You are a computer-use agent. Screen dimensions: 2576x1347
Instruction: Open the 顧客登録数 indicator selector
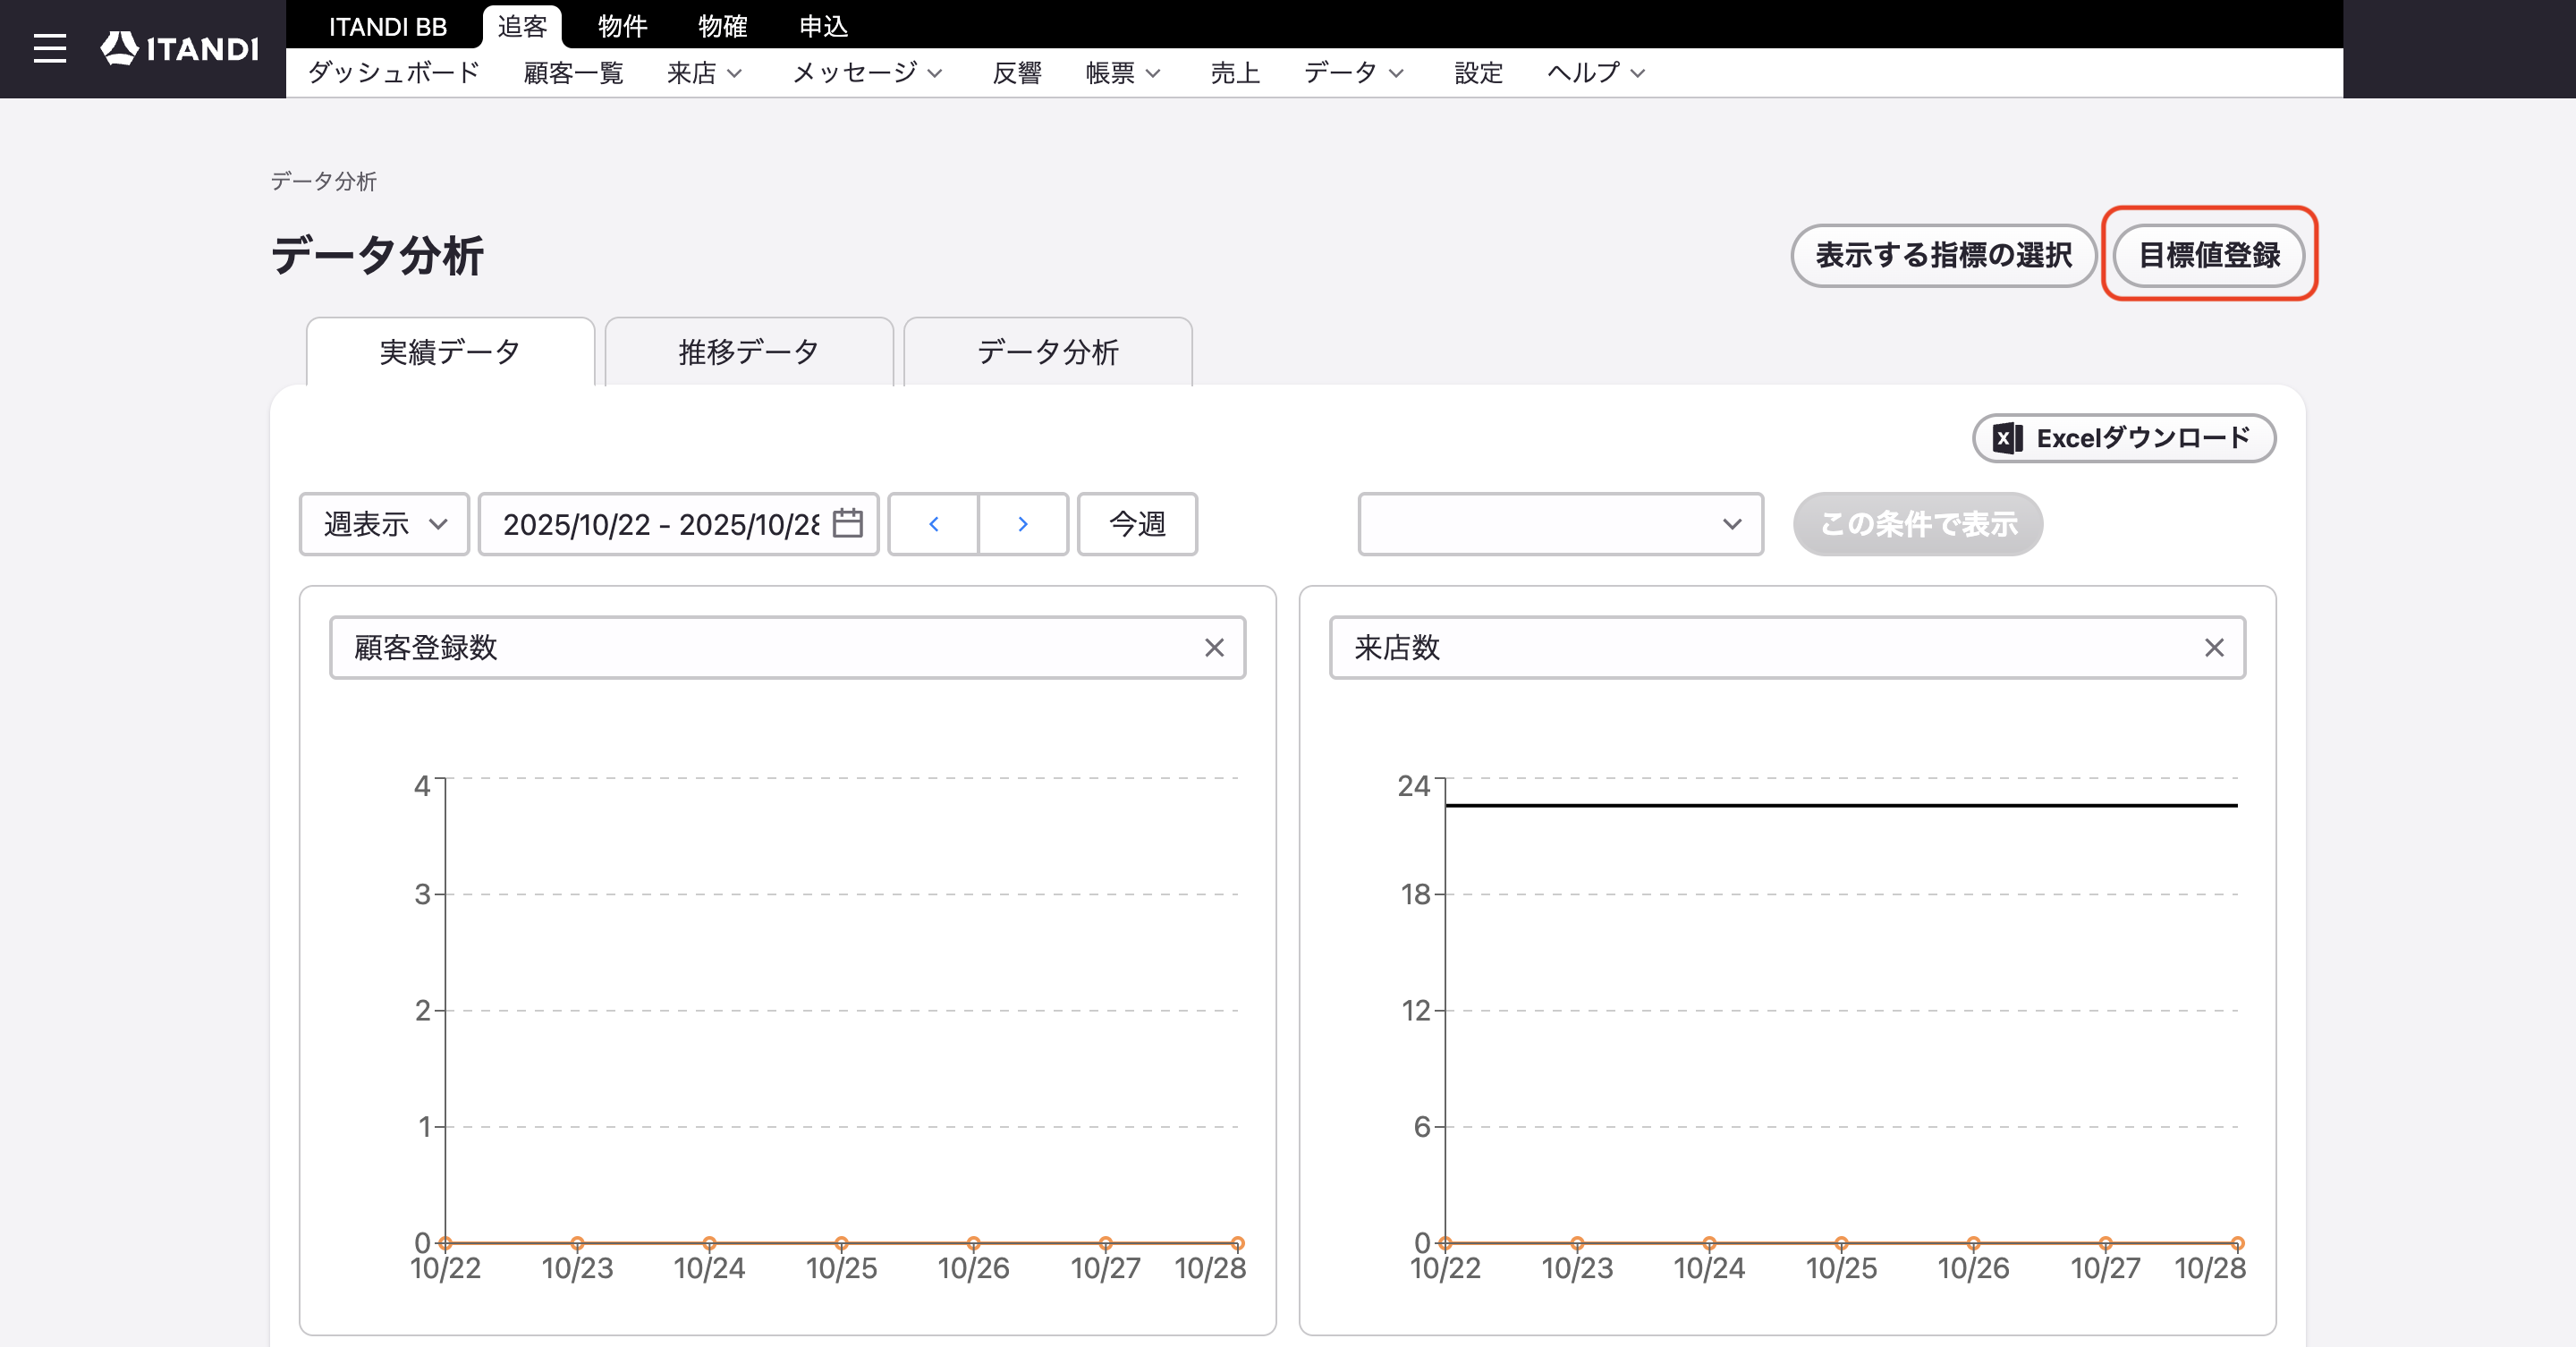[787, 648]
